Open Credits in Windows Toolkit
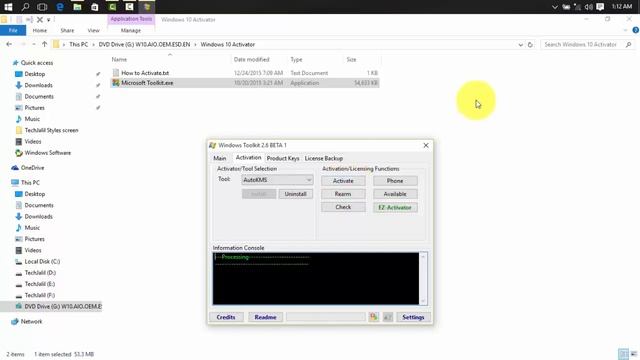Image resolution: width=640 pixels, height=360 pixels. pos(226,317)
